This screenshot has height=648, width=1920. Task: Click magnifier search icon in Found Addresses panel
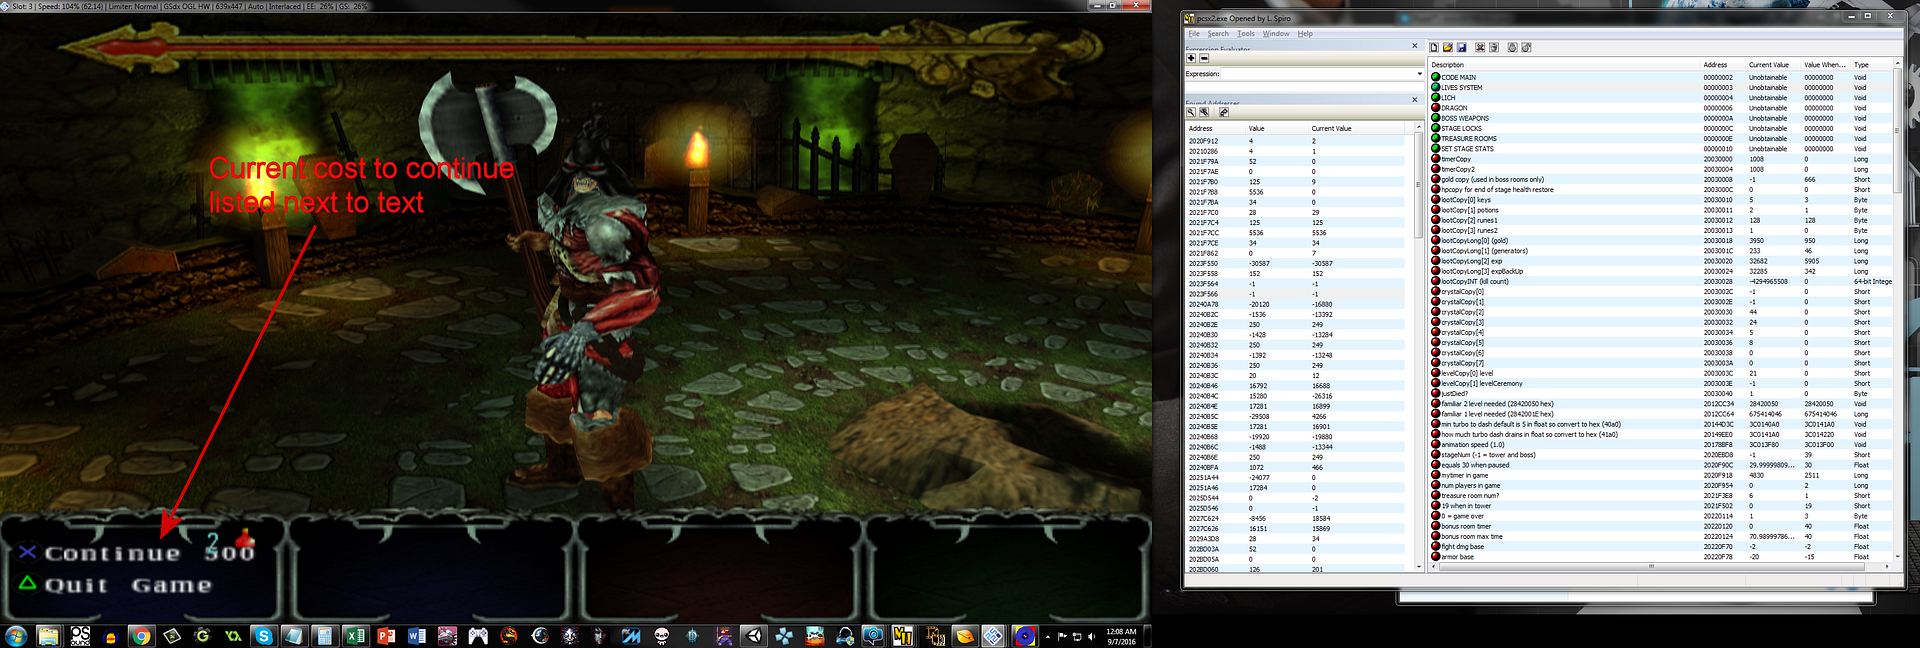(x=1191, y=112)
